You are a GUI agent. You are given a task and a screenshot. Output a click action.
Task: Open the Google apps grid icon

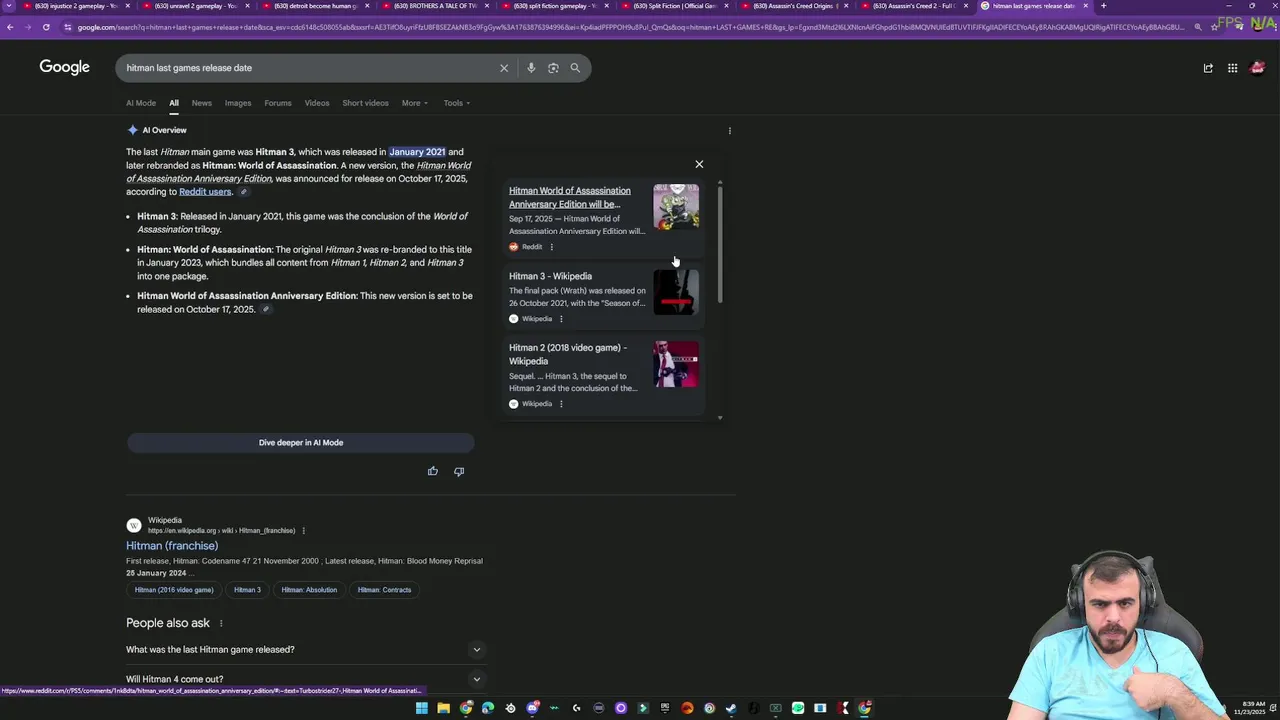[1232, 68]
